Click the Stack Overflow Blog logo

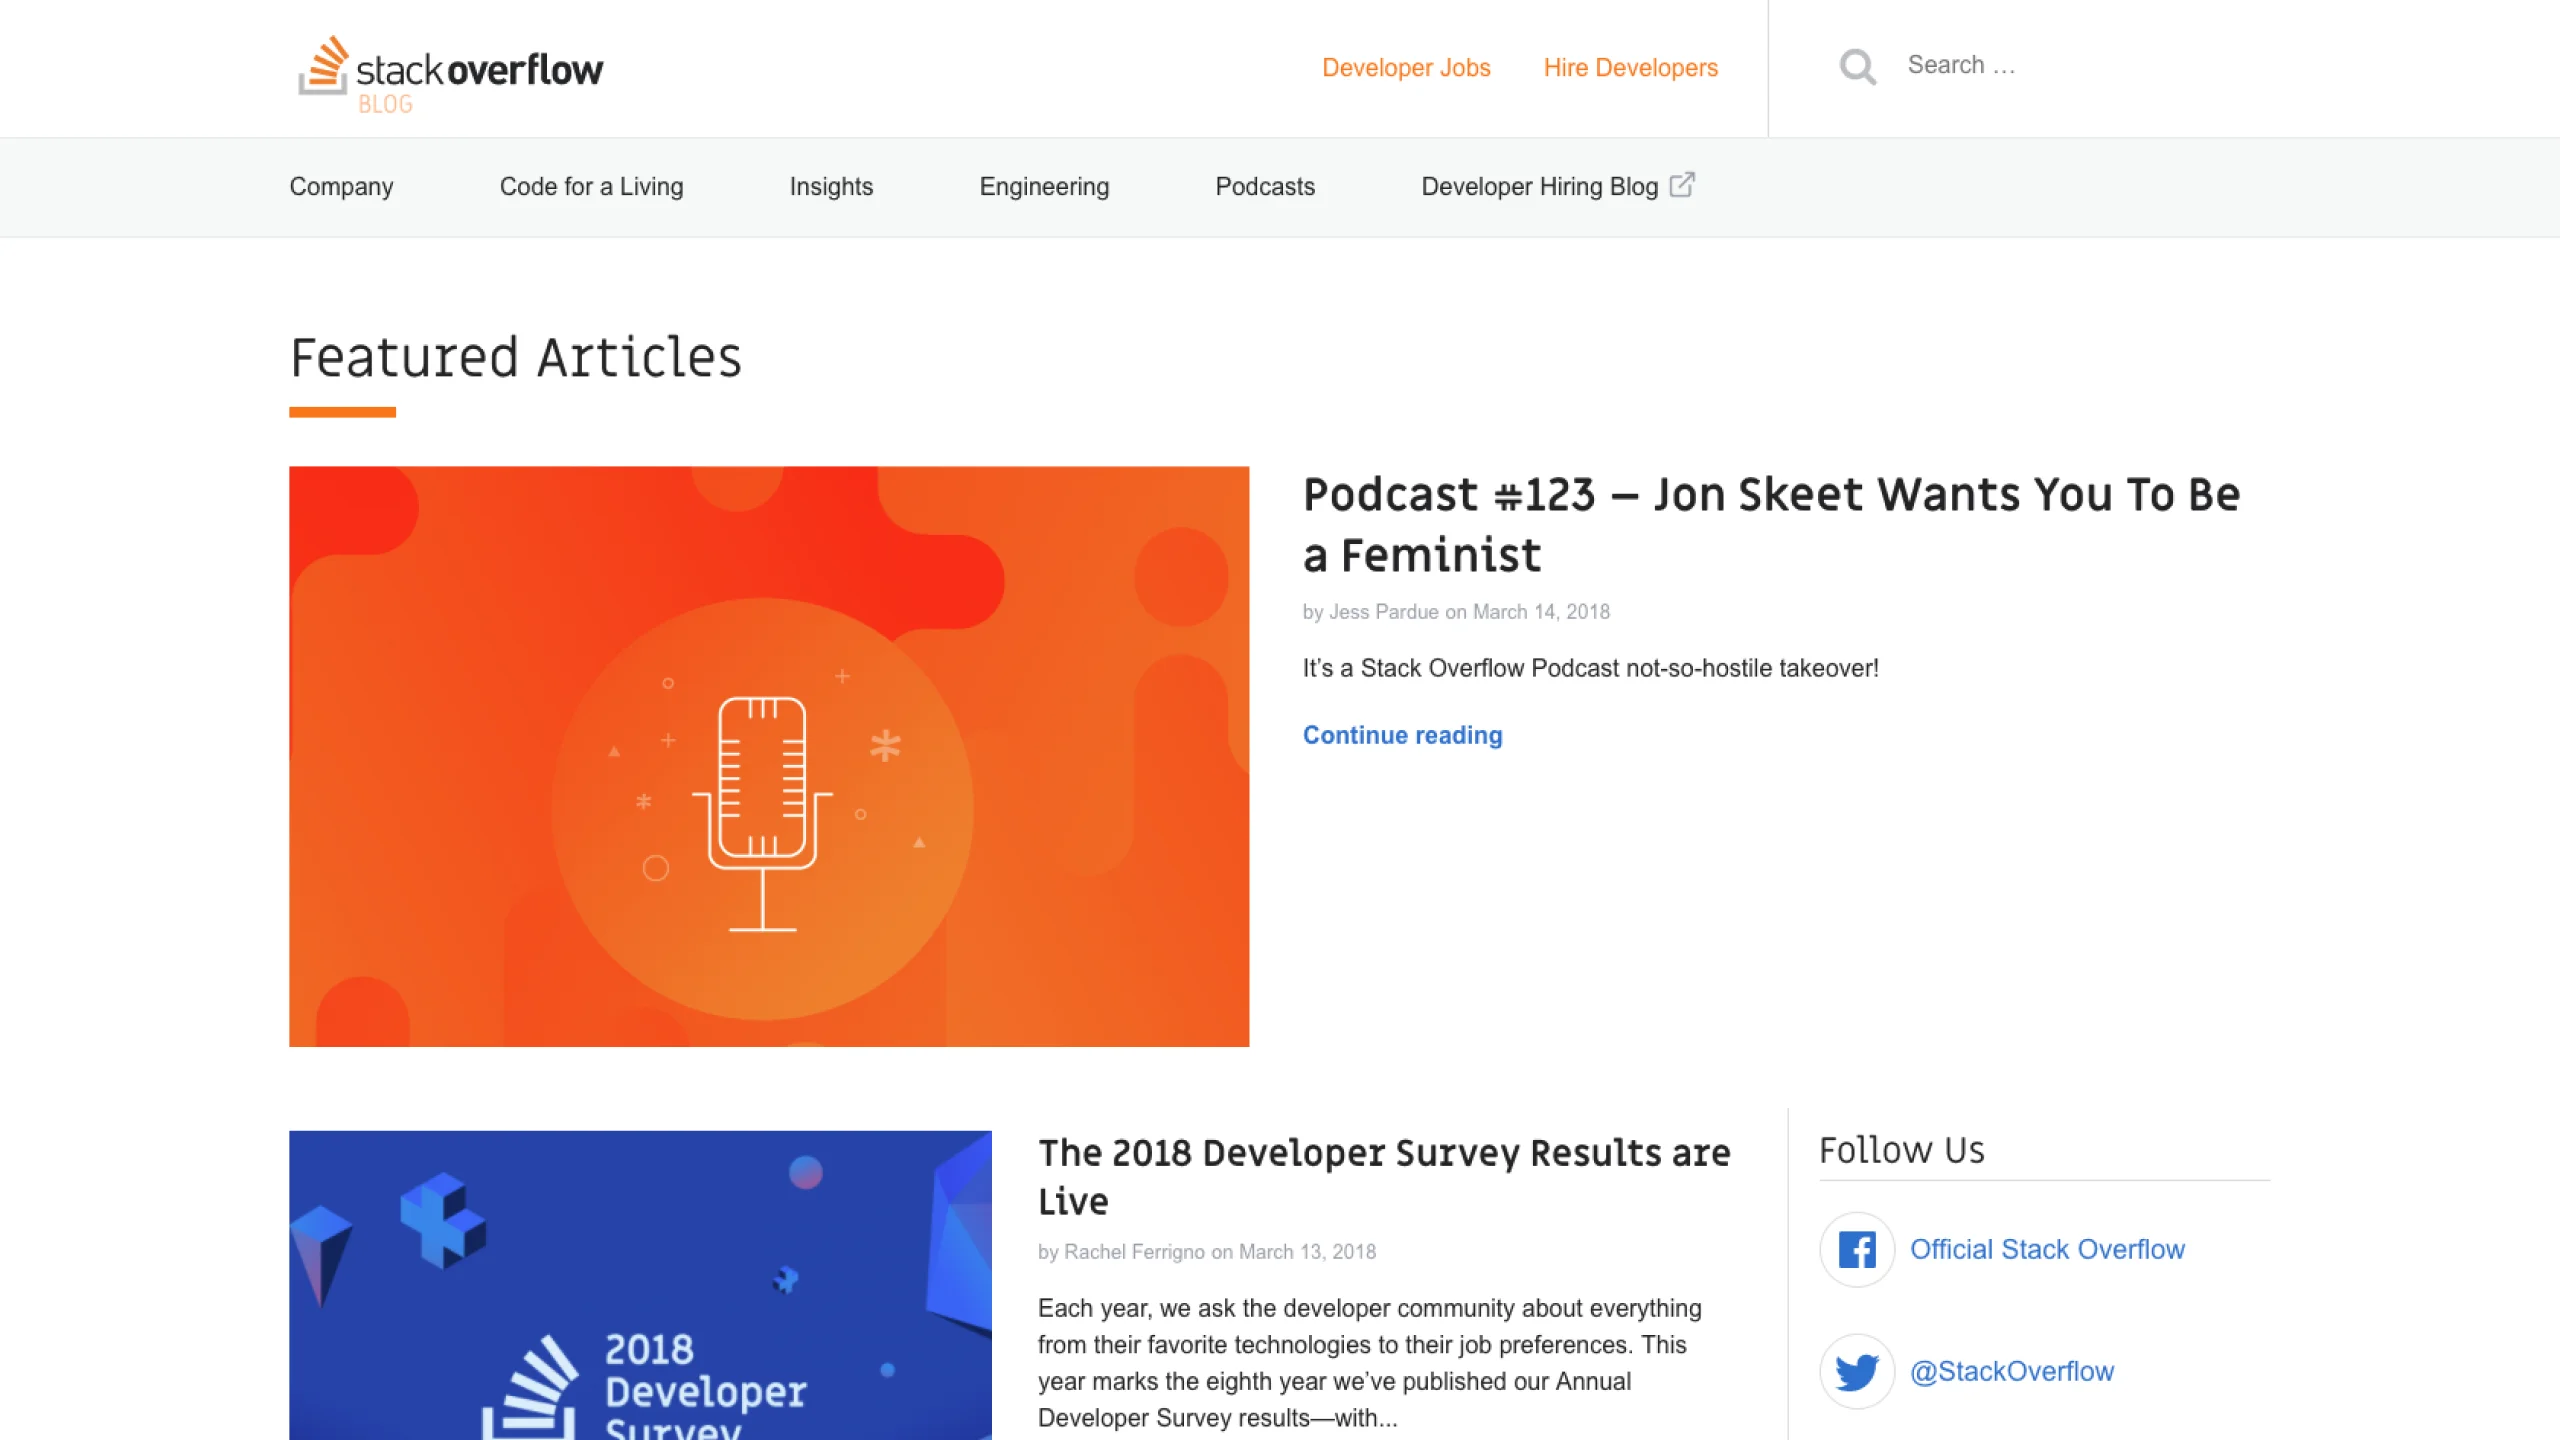click(450, 75)
